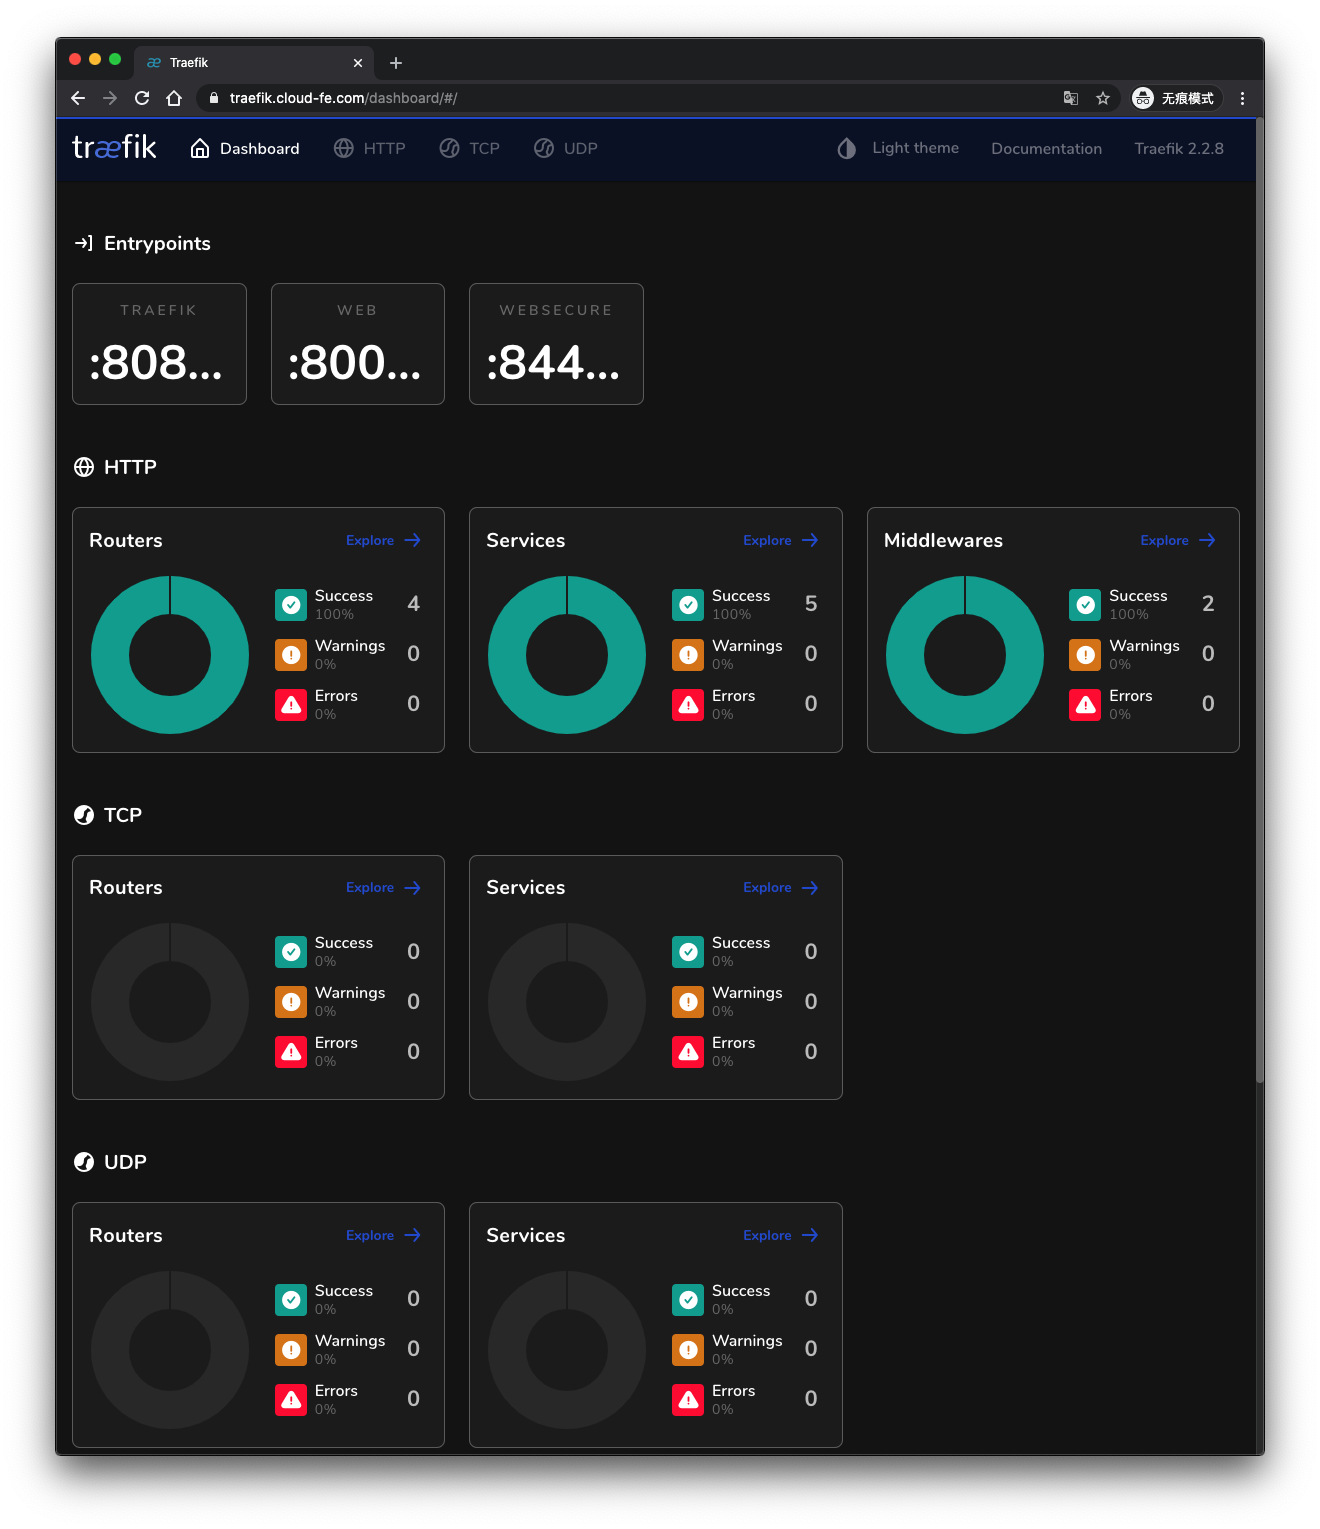Explore TCP Services

click(x=780, y=887)
